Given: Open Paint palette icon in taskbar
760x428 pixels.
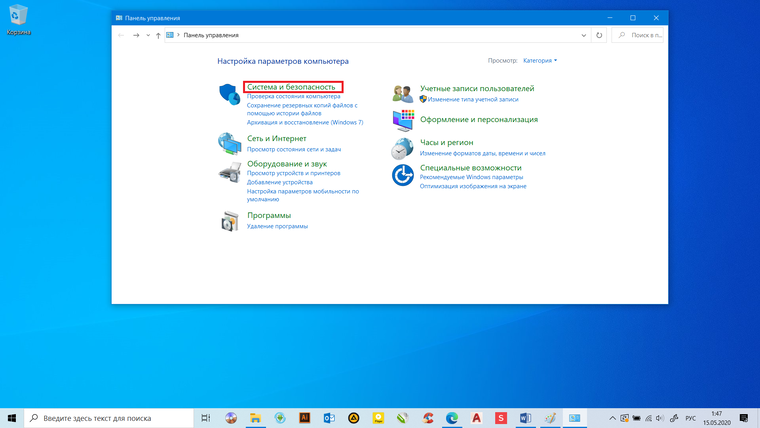Looking at the screenshot, I should pyautogui.click(x=550, y=418).
